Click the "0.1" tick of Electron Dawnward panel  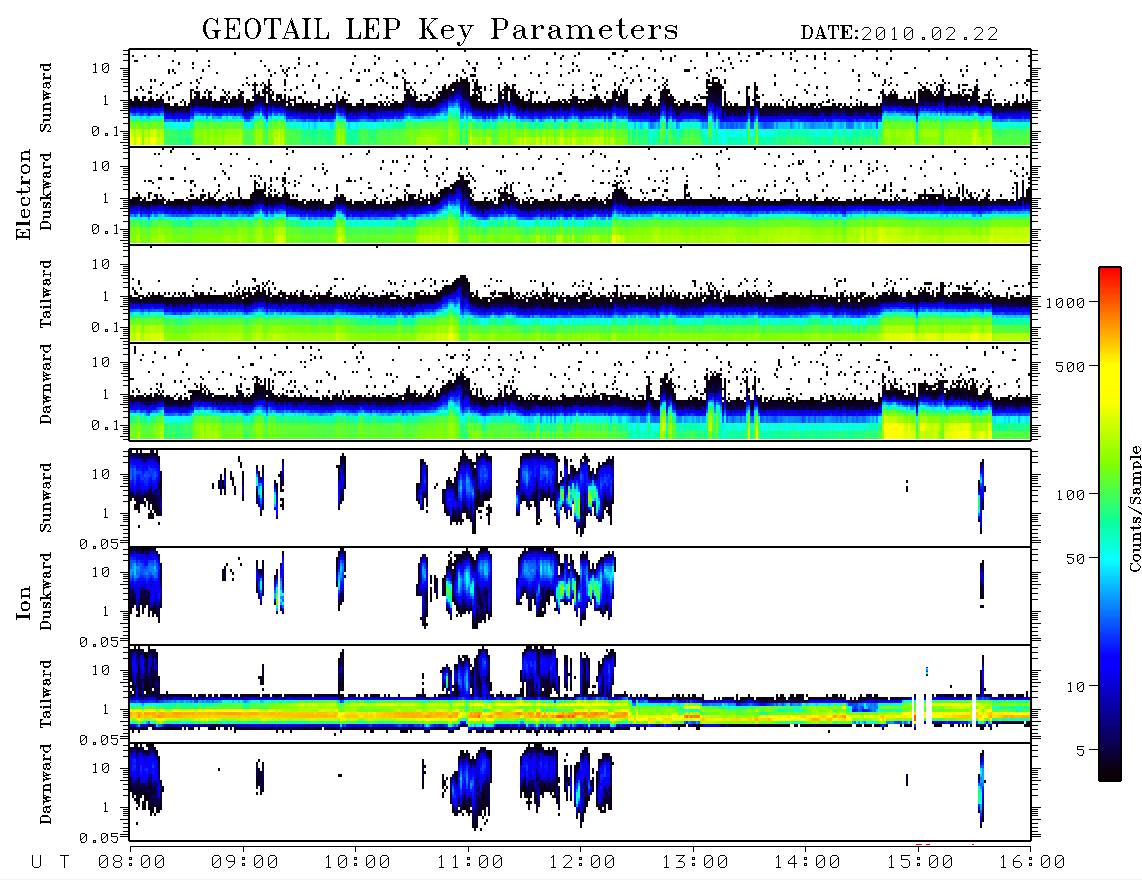(106, 425)
